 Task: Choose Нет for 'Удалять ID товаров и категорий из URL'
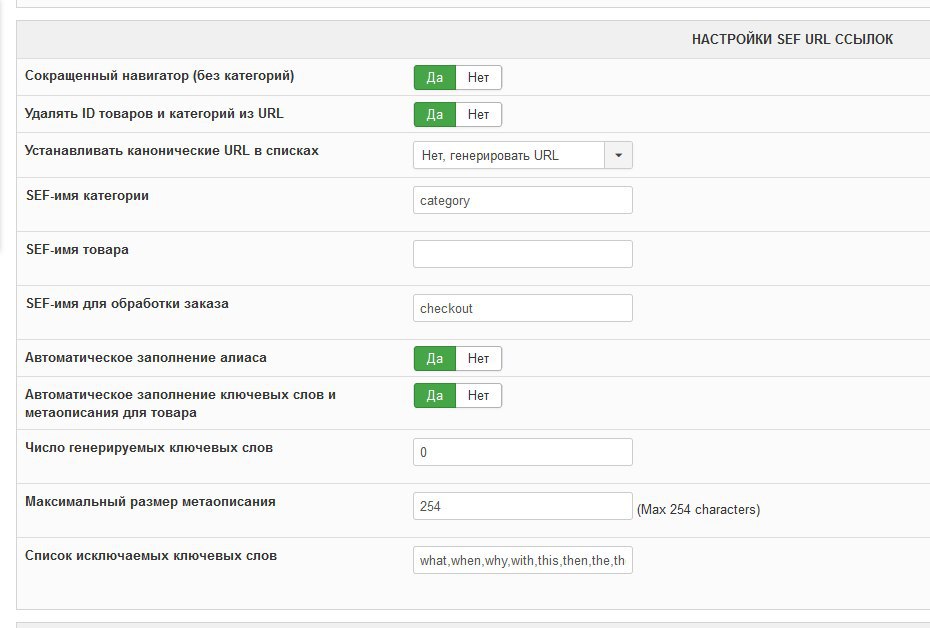coord(478,115)
